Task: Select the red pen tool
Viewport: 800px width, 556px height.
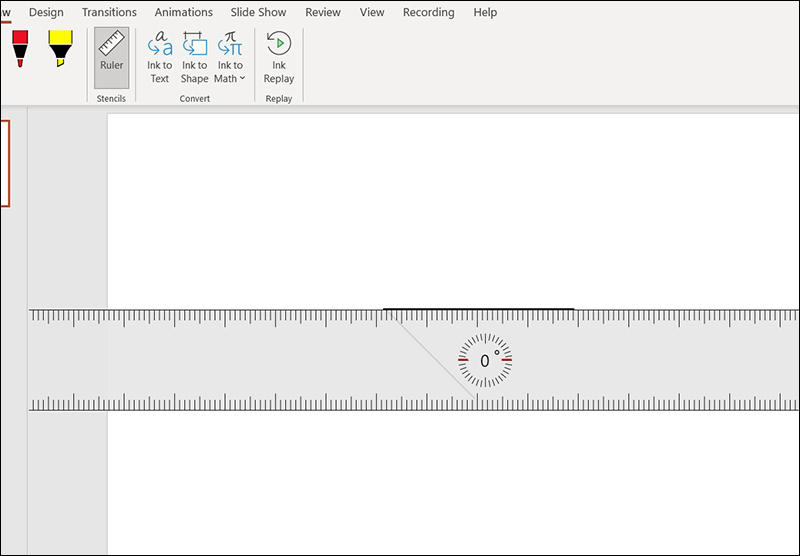Action: point(20,48)
